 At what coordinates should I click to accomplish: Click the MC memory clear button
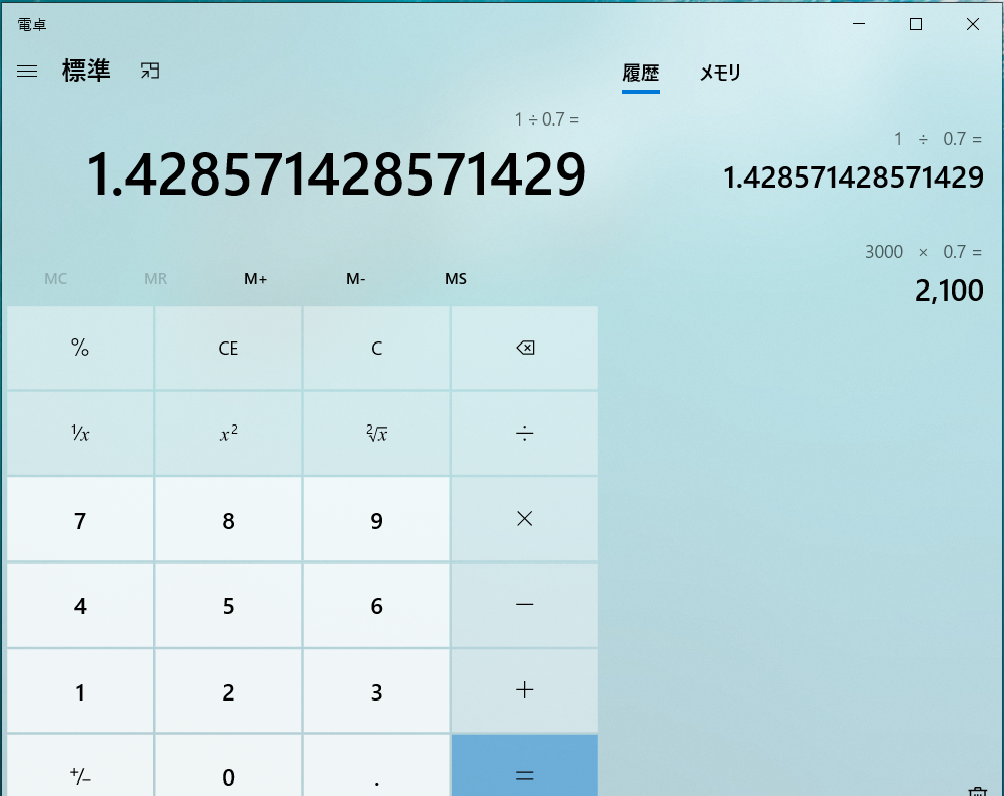(56, 279)
